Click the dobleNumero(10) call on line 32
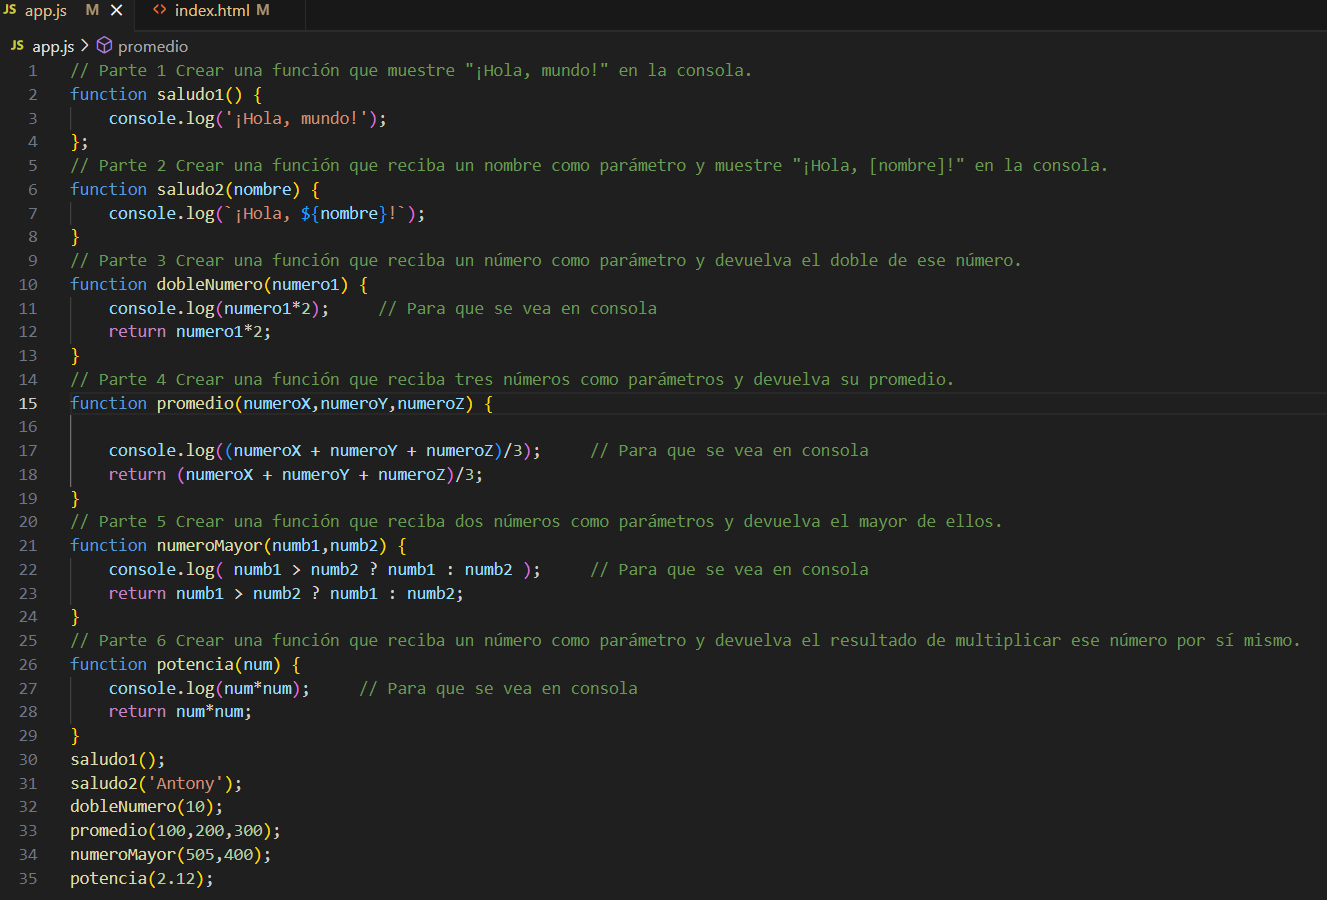This screenshot has height=900, width=1327. pos(147,806)
